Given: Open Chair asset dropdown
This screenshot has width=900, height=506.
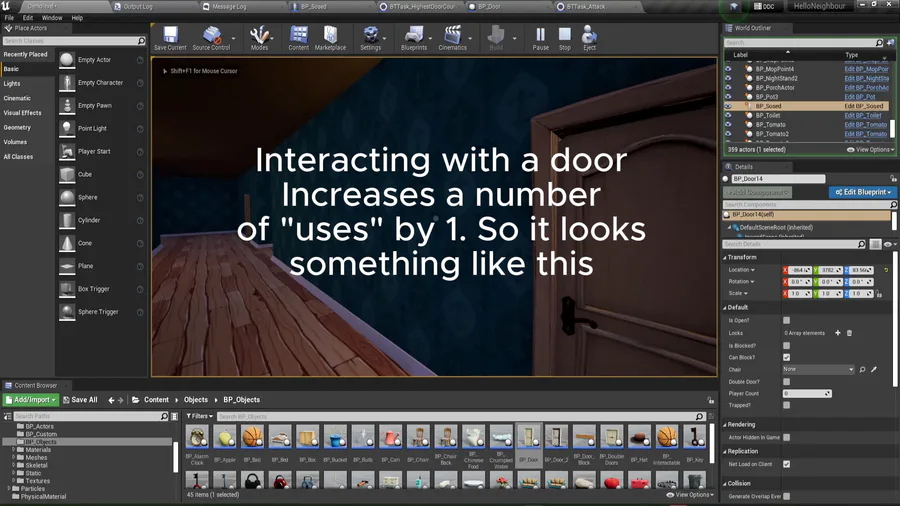Looking at the screenshot, I should point(818,369).
